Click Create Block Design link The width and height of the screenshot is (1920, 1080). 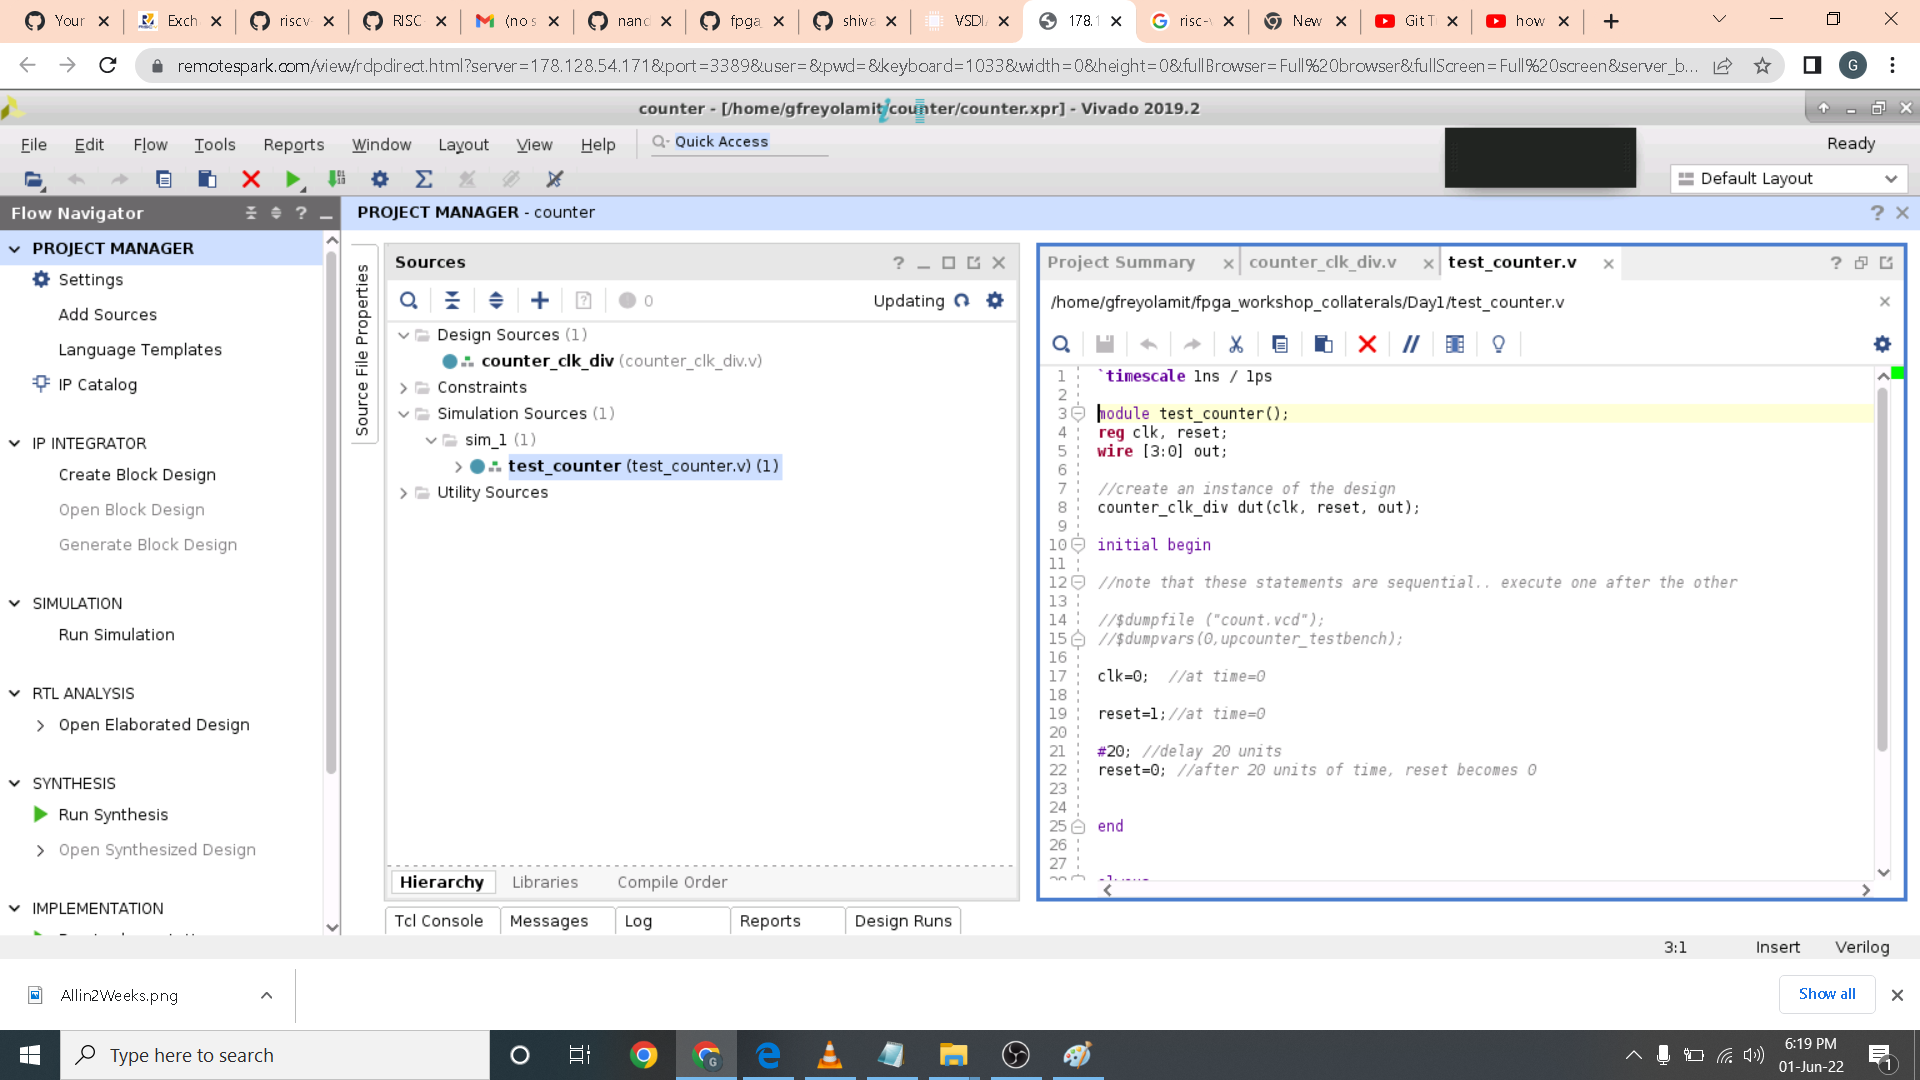click(137, 475)
